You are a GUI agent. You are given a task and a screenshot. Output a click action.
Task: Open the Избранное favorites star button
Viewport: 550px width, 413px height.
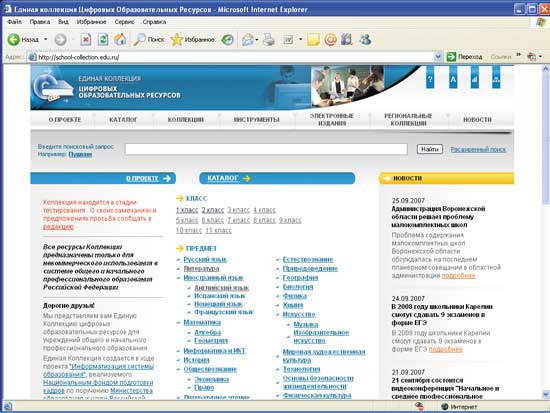pos(192,40)
